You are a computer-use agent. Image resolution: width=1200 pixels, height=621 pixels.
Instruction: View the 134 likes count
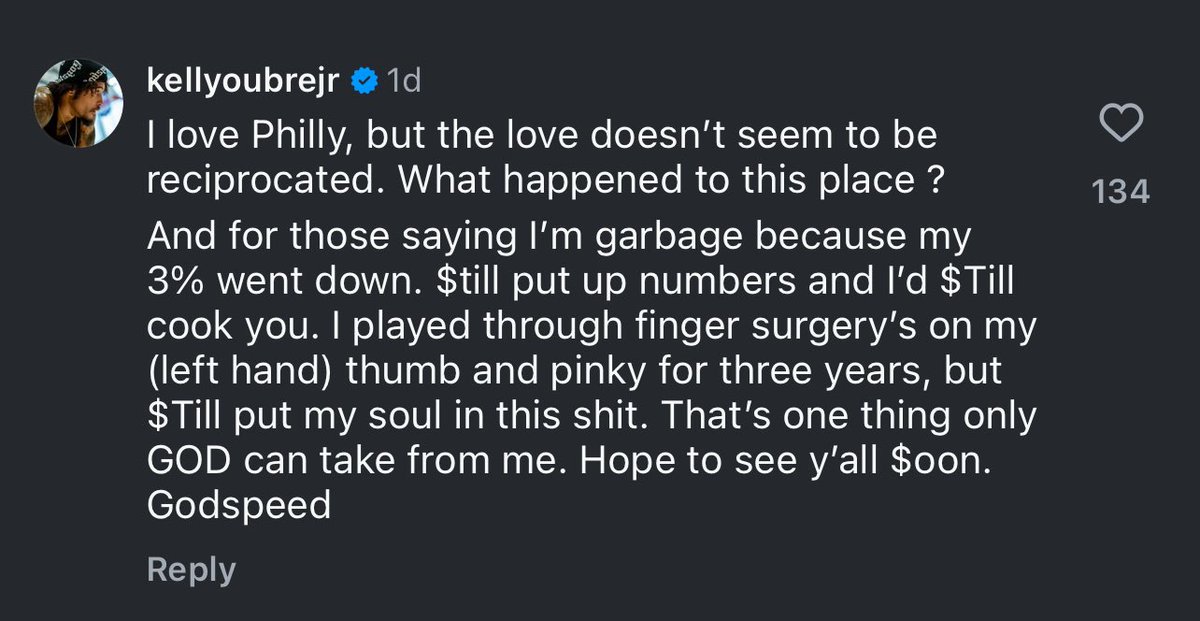pyautogui.click(x=1120, y=191)
